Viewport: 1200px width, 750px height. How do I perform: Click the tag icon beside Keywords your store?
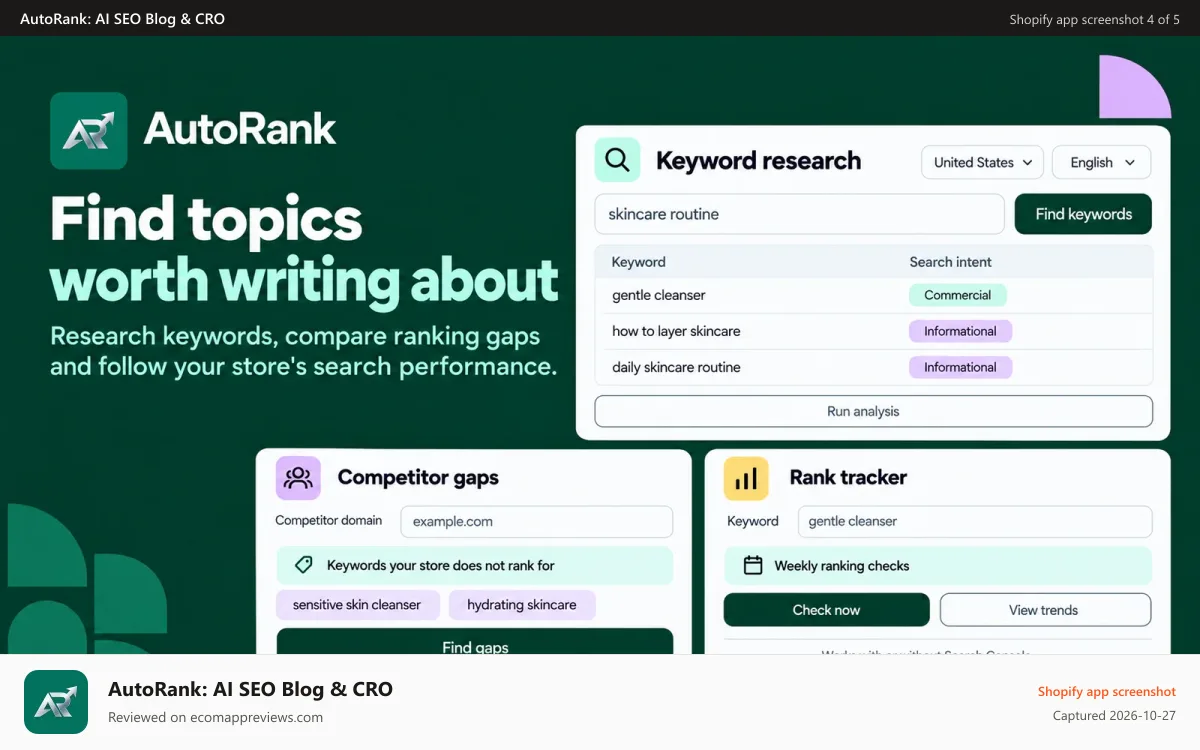[x=304, y=565]
